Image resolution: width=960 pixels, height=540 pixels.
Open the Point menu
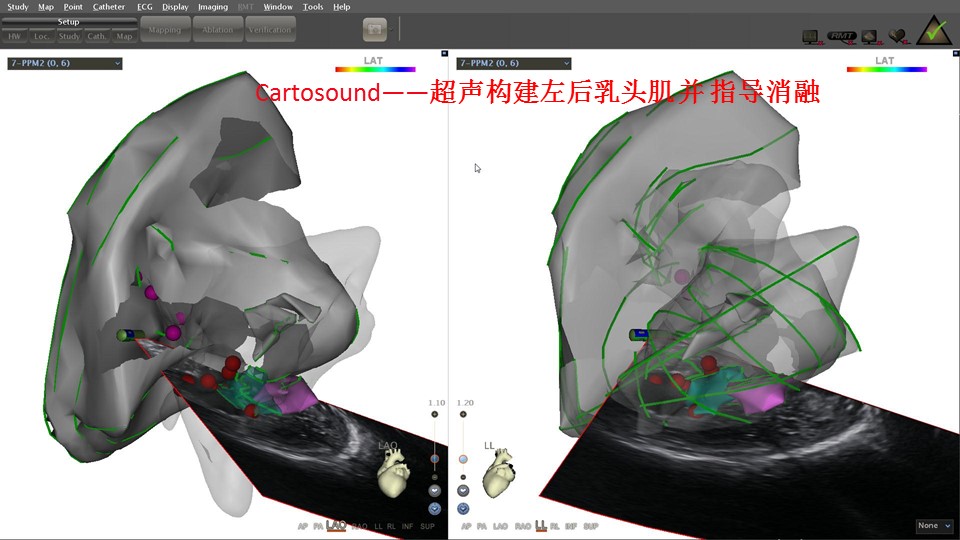(x=73, y=7)
